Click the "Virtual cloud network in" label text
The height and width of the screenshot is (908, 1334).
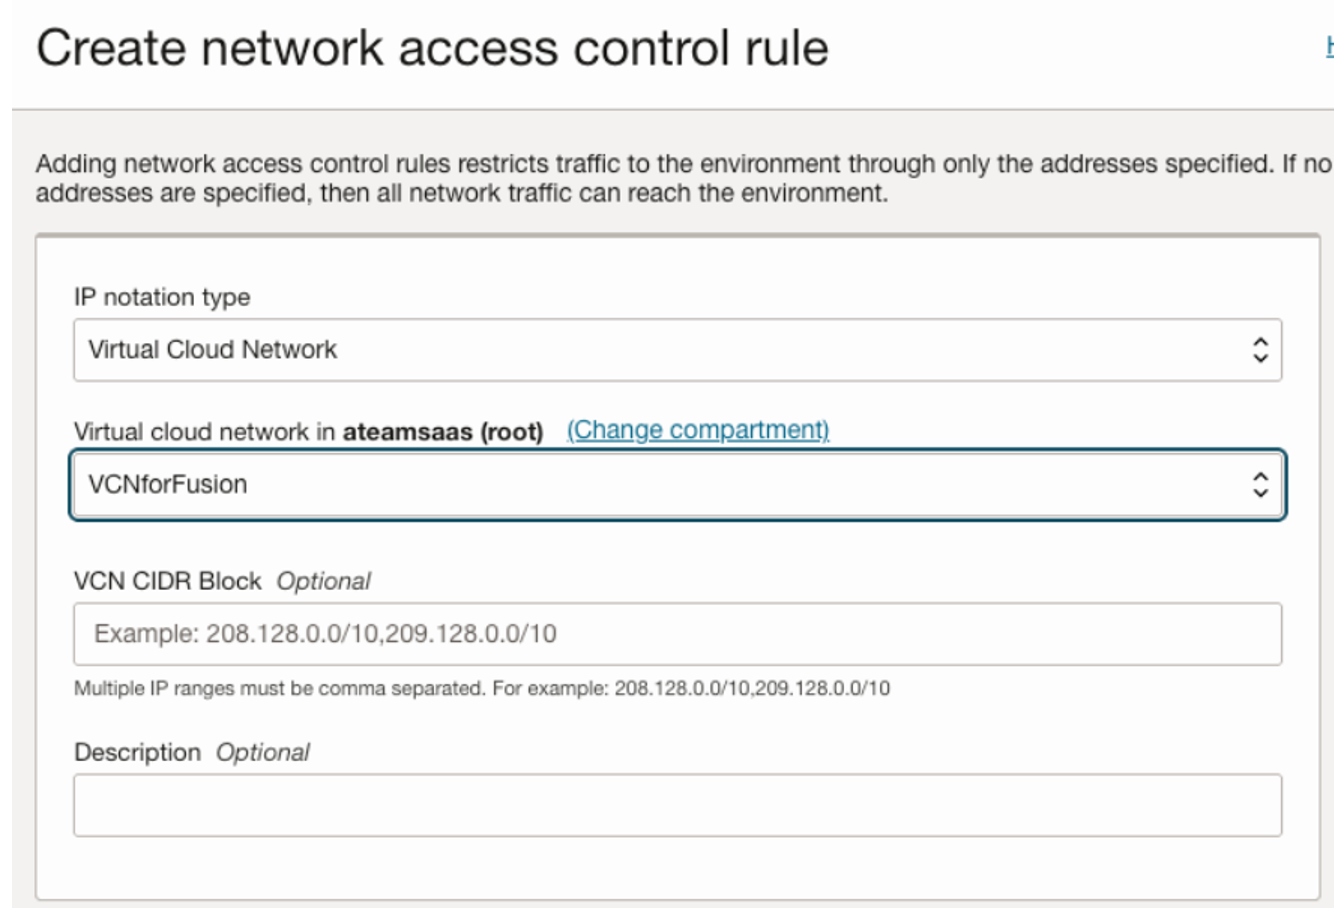click(x=205, y=432)
